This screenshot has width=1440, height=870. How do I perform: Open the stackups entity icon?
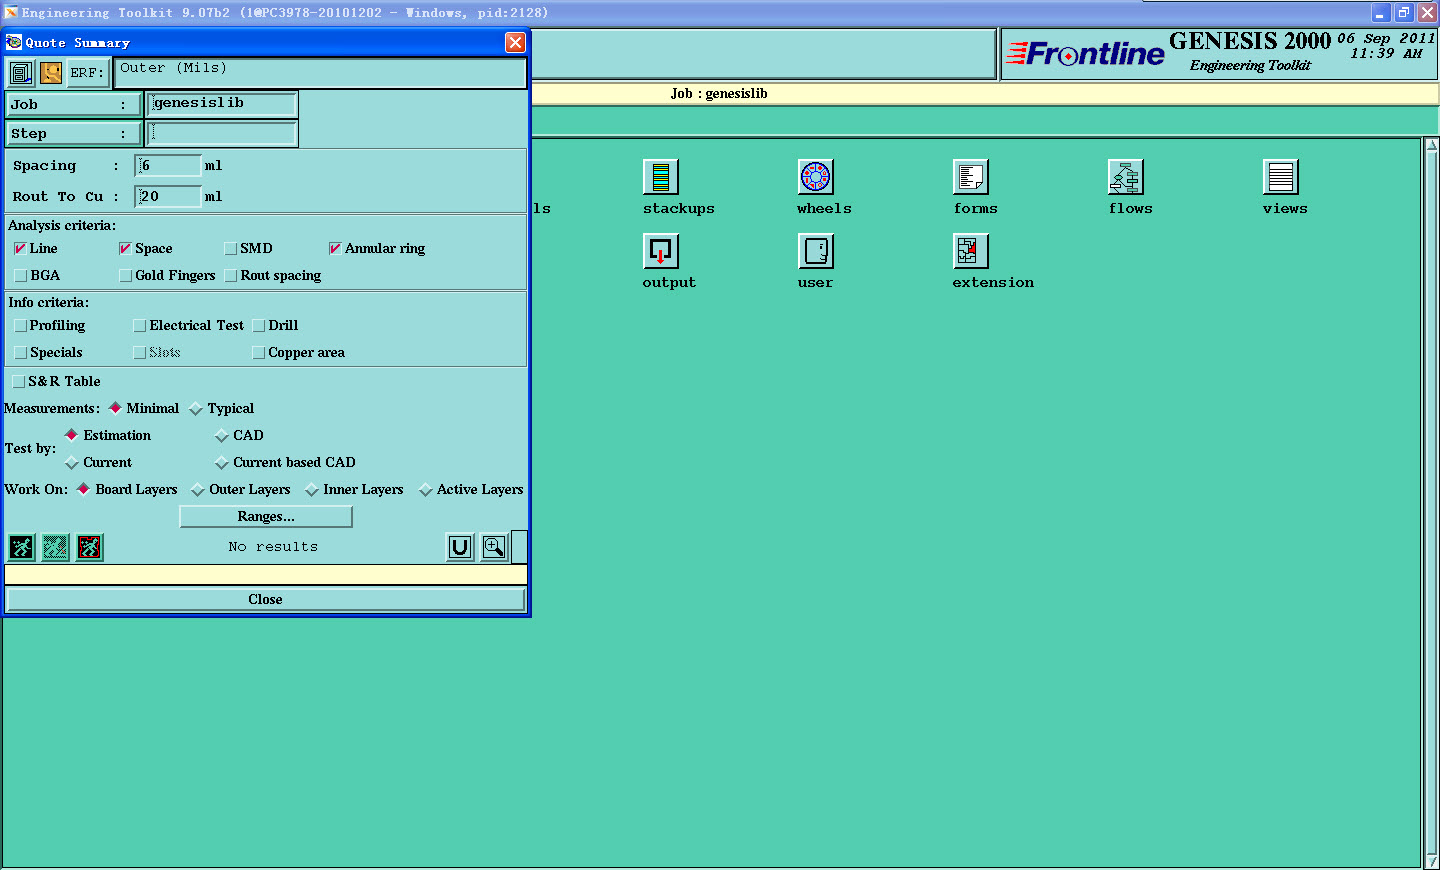coord(660,177)
